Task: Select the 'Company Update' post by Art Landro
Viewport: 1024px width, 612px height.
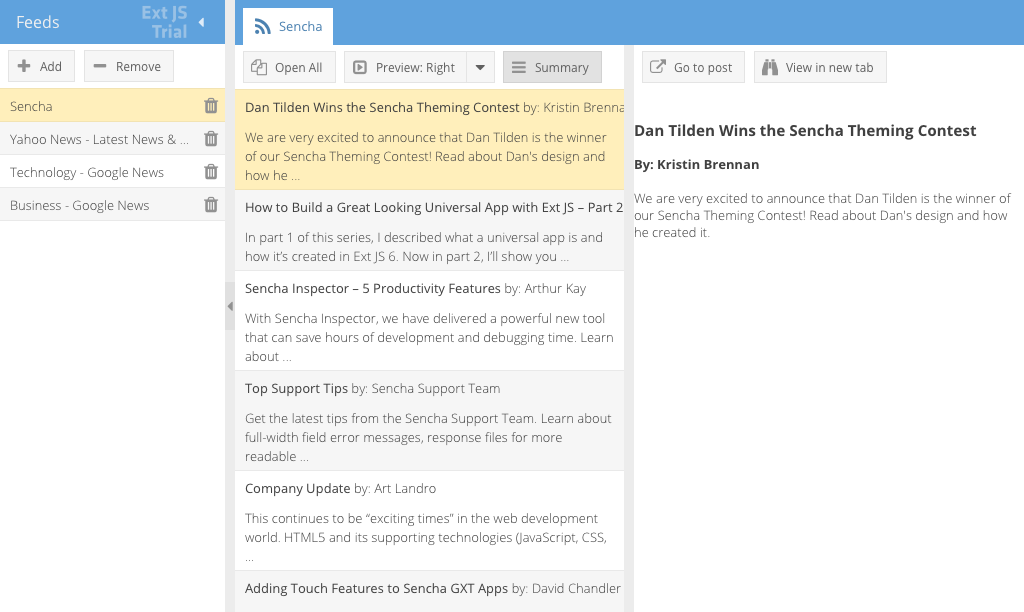Action: click(430, 521)
